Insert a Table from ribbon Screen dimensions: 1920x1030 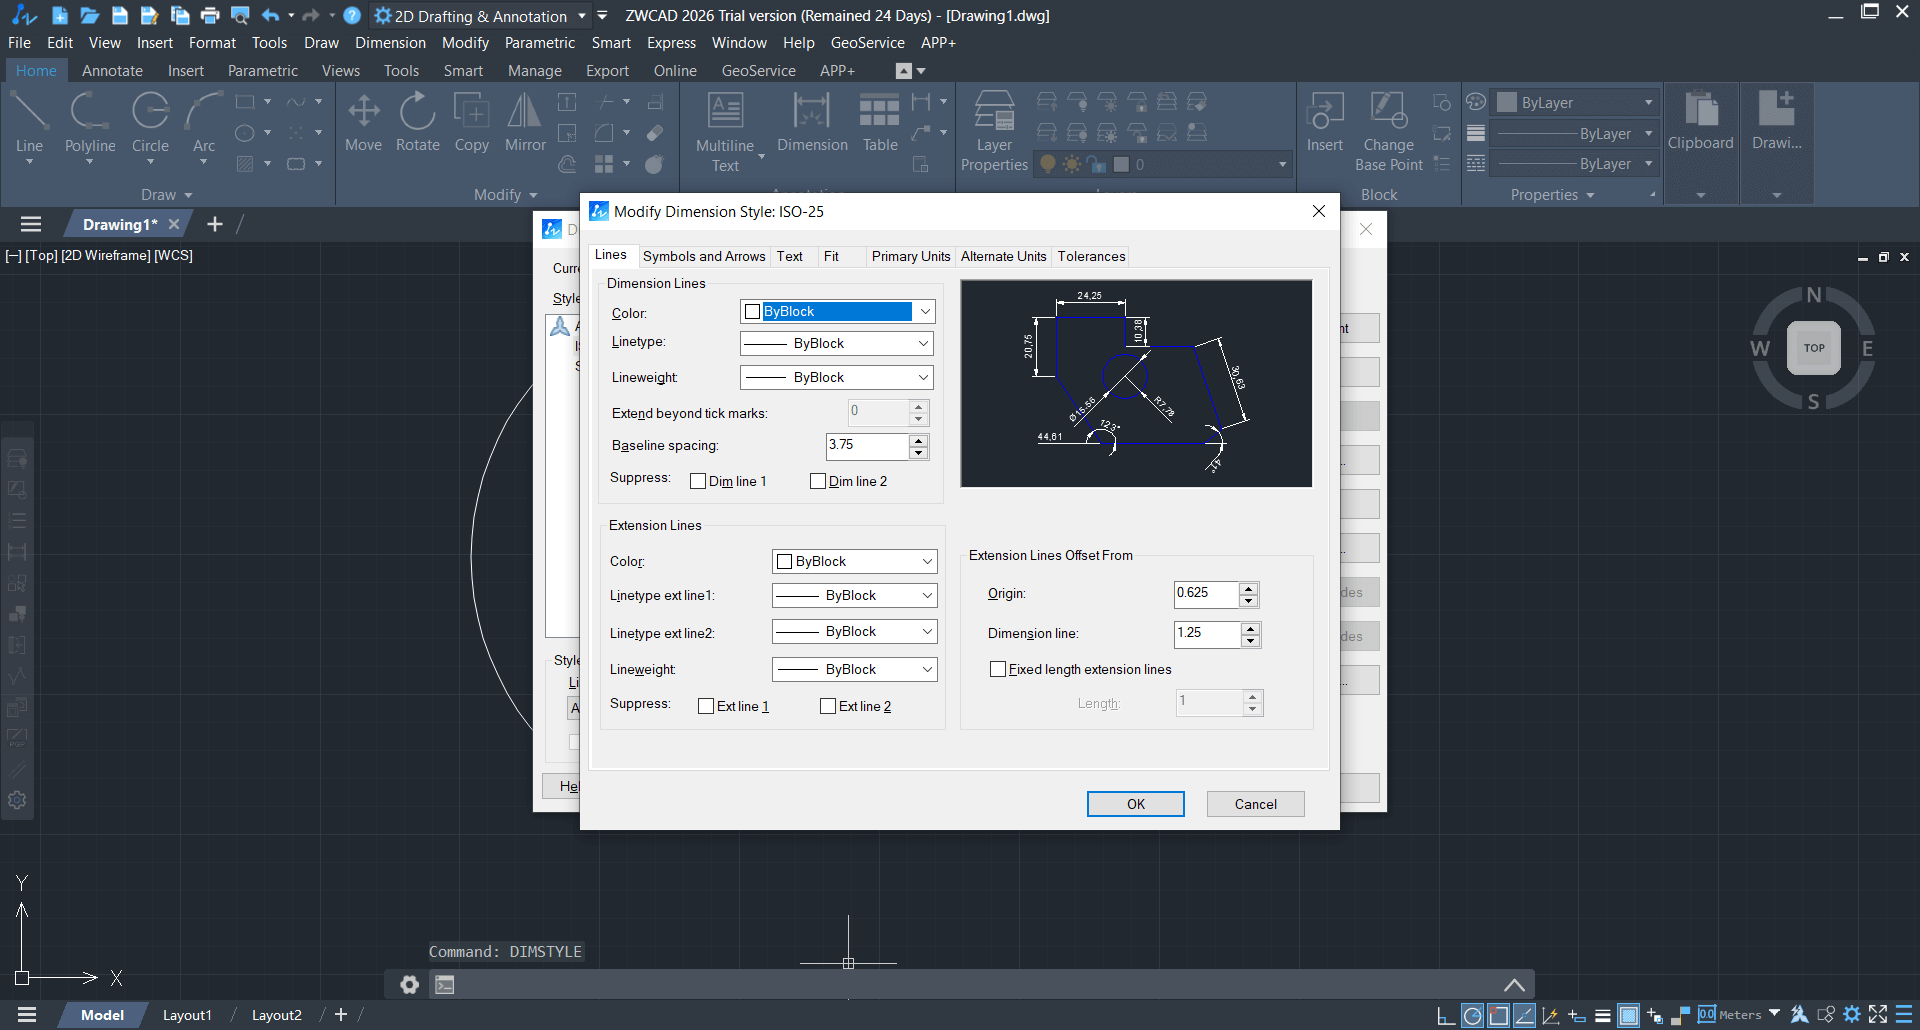[880, 122]
